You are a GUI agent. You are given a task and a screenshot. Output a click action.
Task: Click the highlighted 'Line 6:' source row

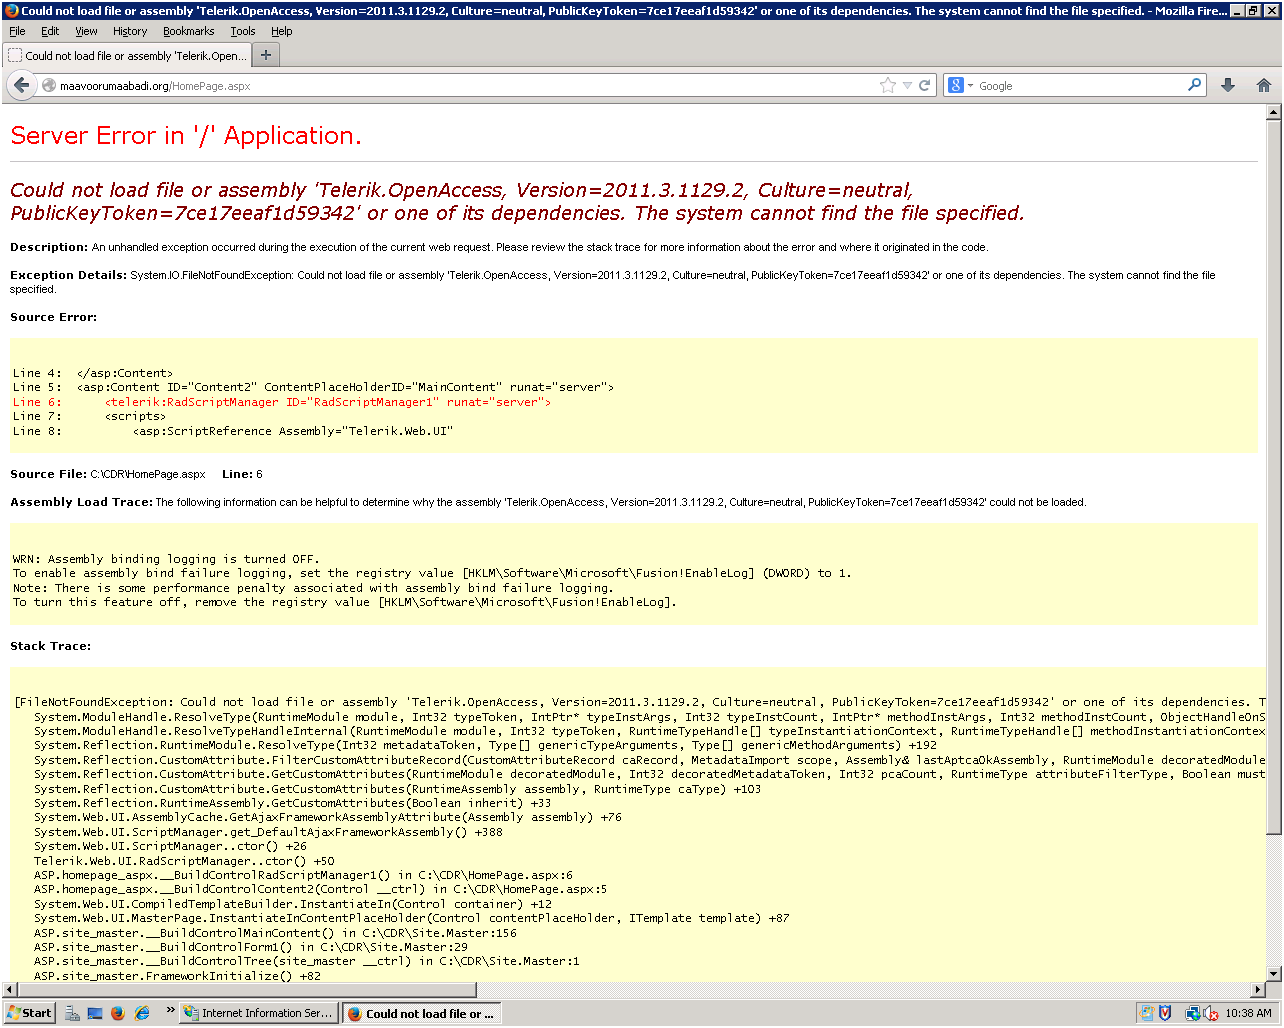click(282, 402)
